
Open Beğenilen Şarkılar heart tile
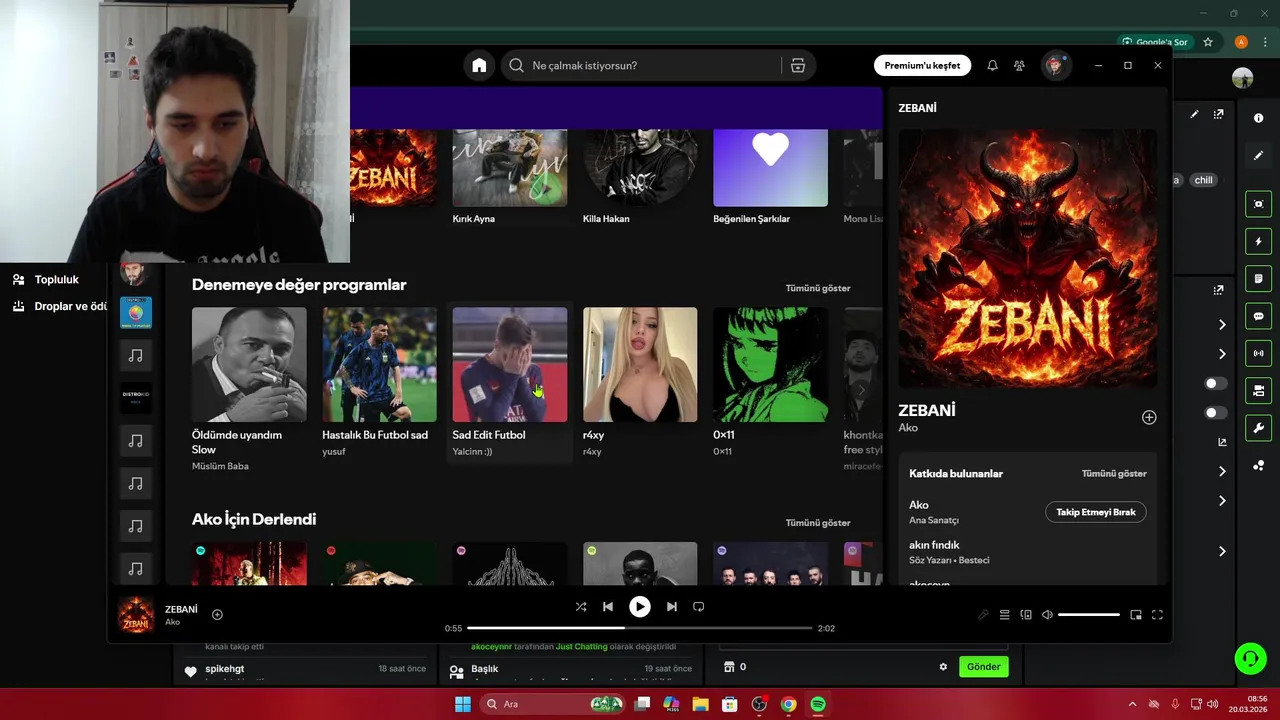[770, 177]
